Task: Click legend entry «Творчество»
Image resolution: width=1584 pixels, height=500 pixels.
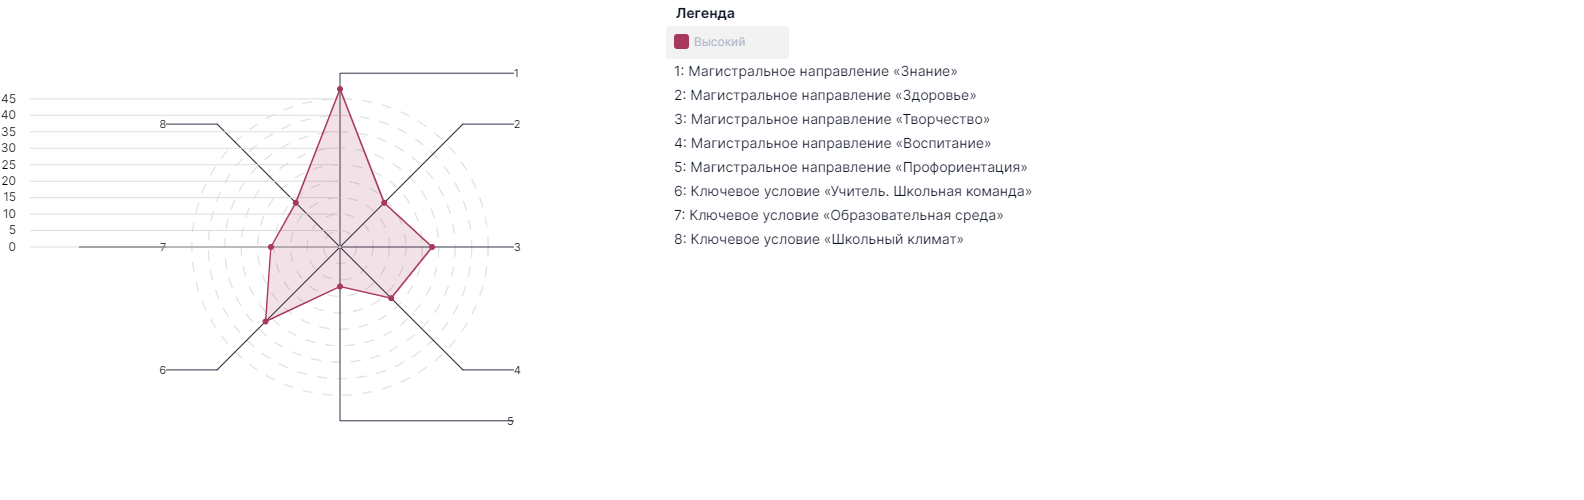Action: [x=832, y=120]
